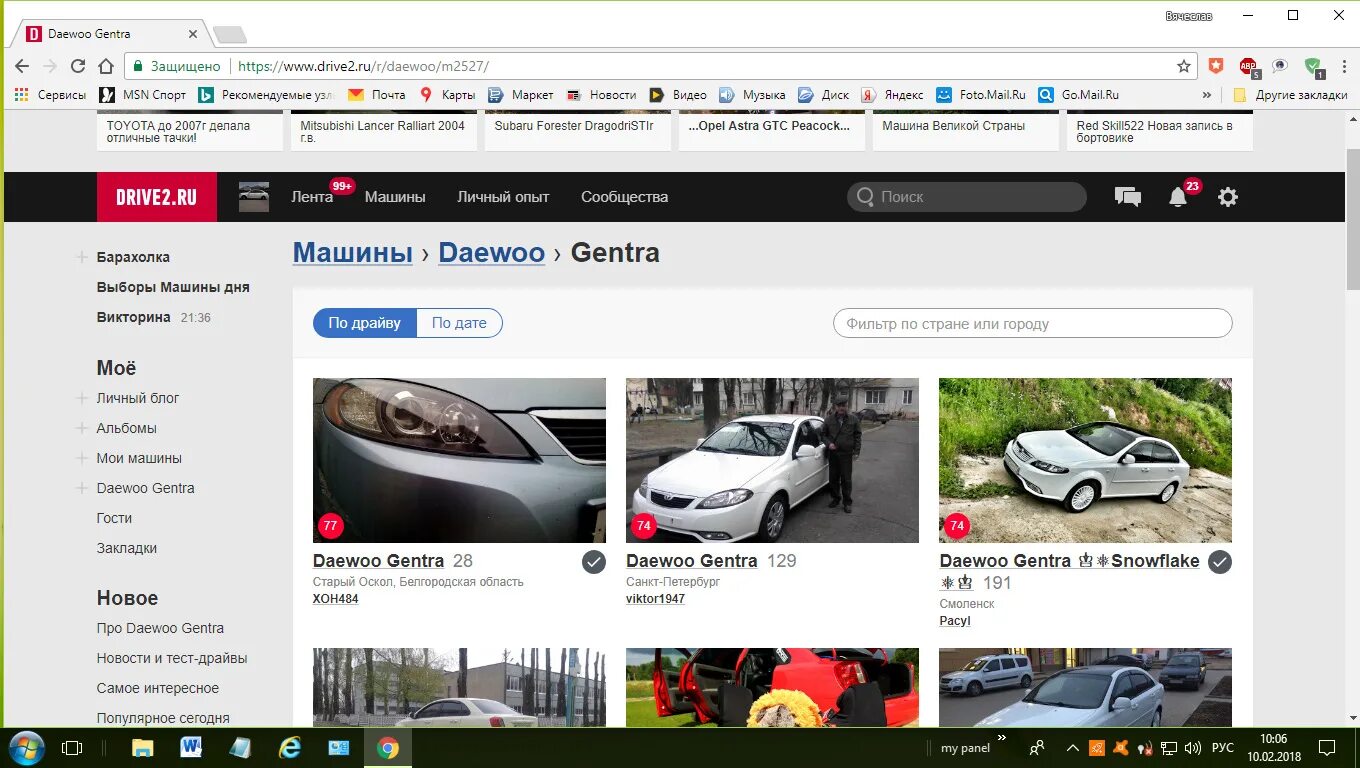Open user viktor1947 profile link
The width and height of the screenshot is (1360, 768).
tap(655, 599)
